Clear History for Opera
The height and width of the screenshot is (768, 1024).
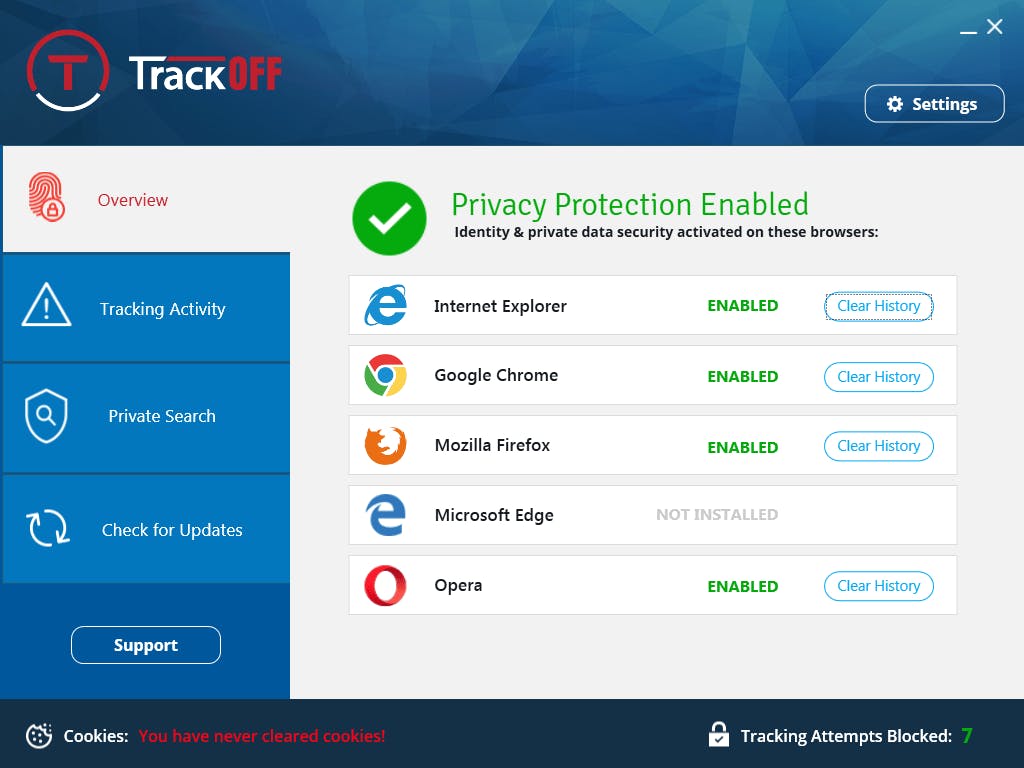[x=878, y=586]
